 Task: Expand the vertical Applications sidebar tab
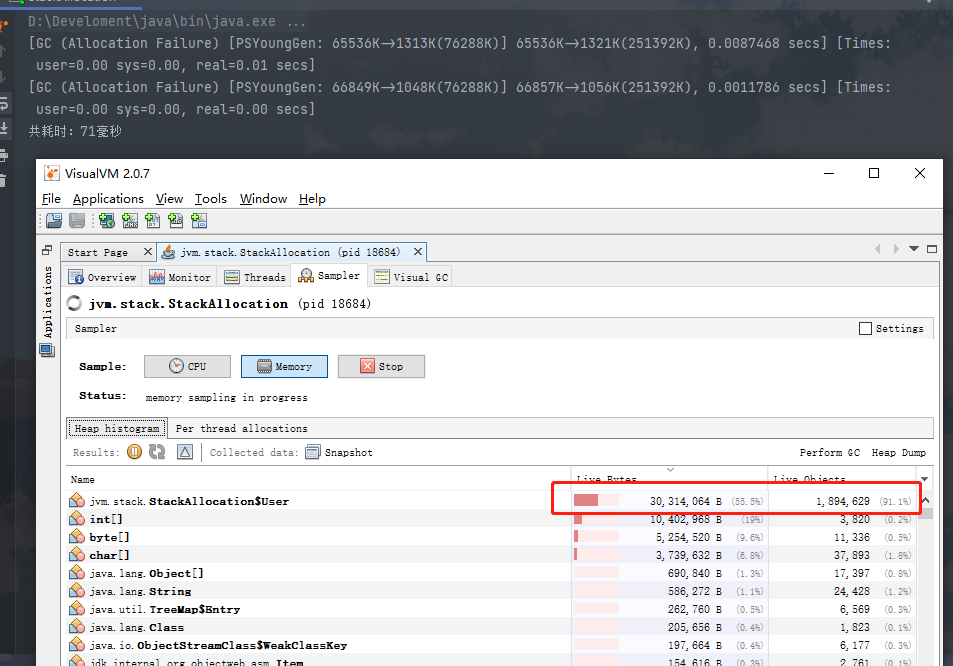tap(47, 302)
